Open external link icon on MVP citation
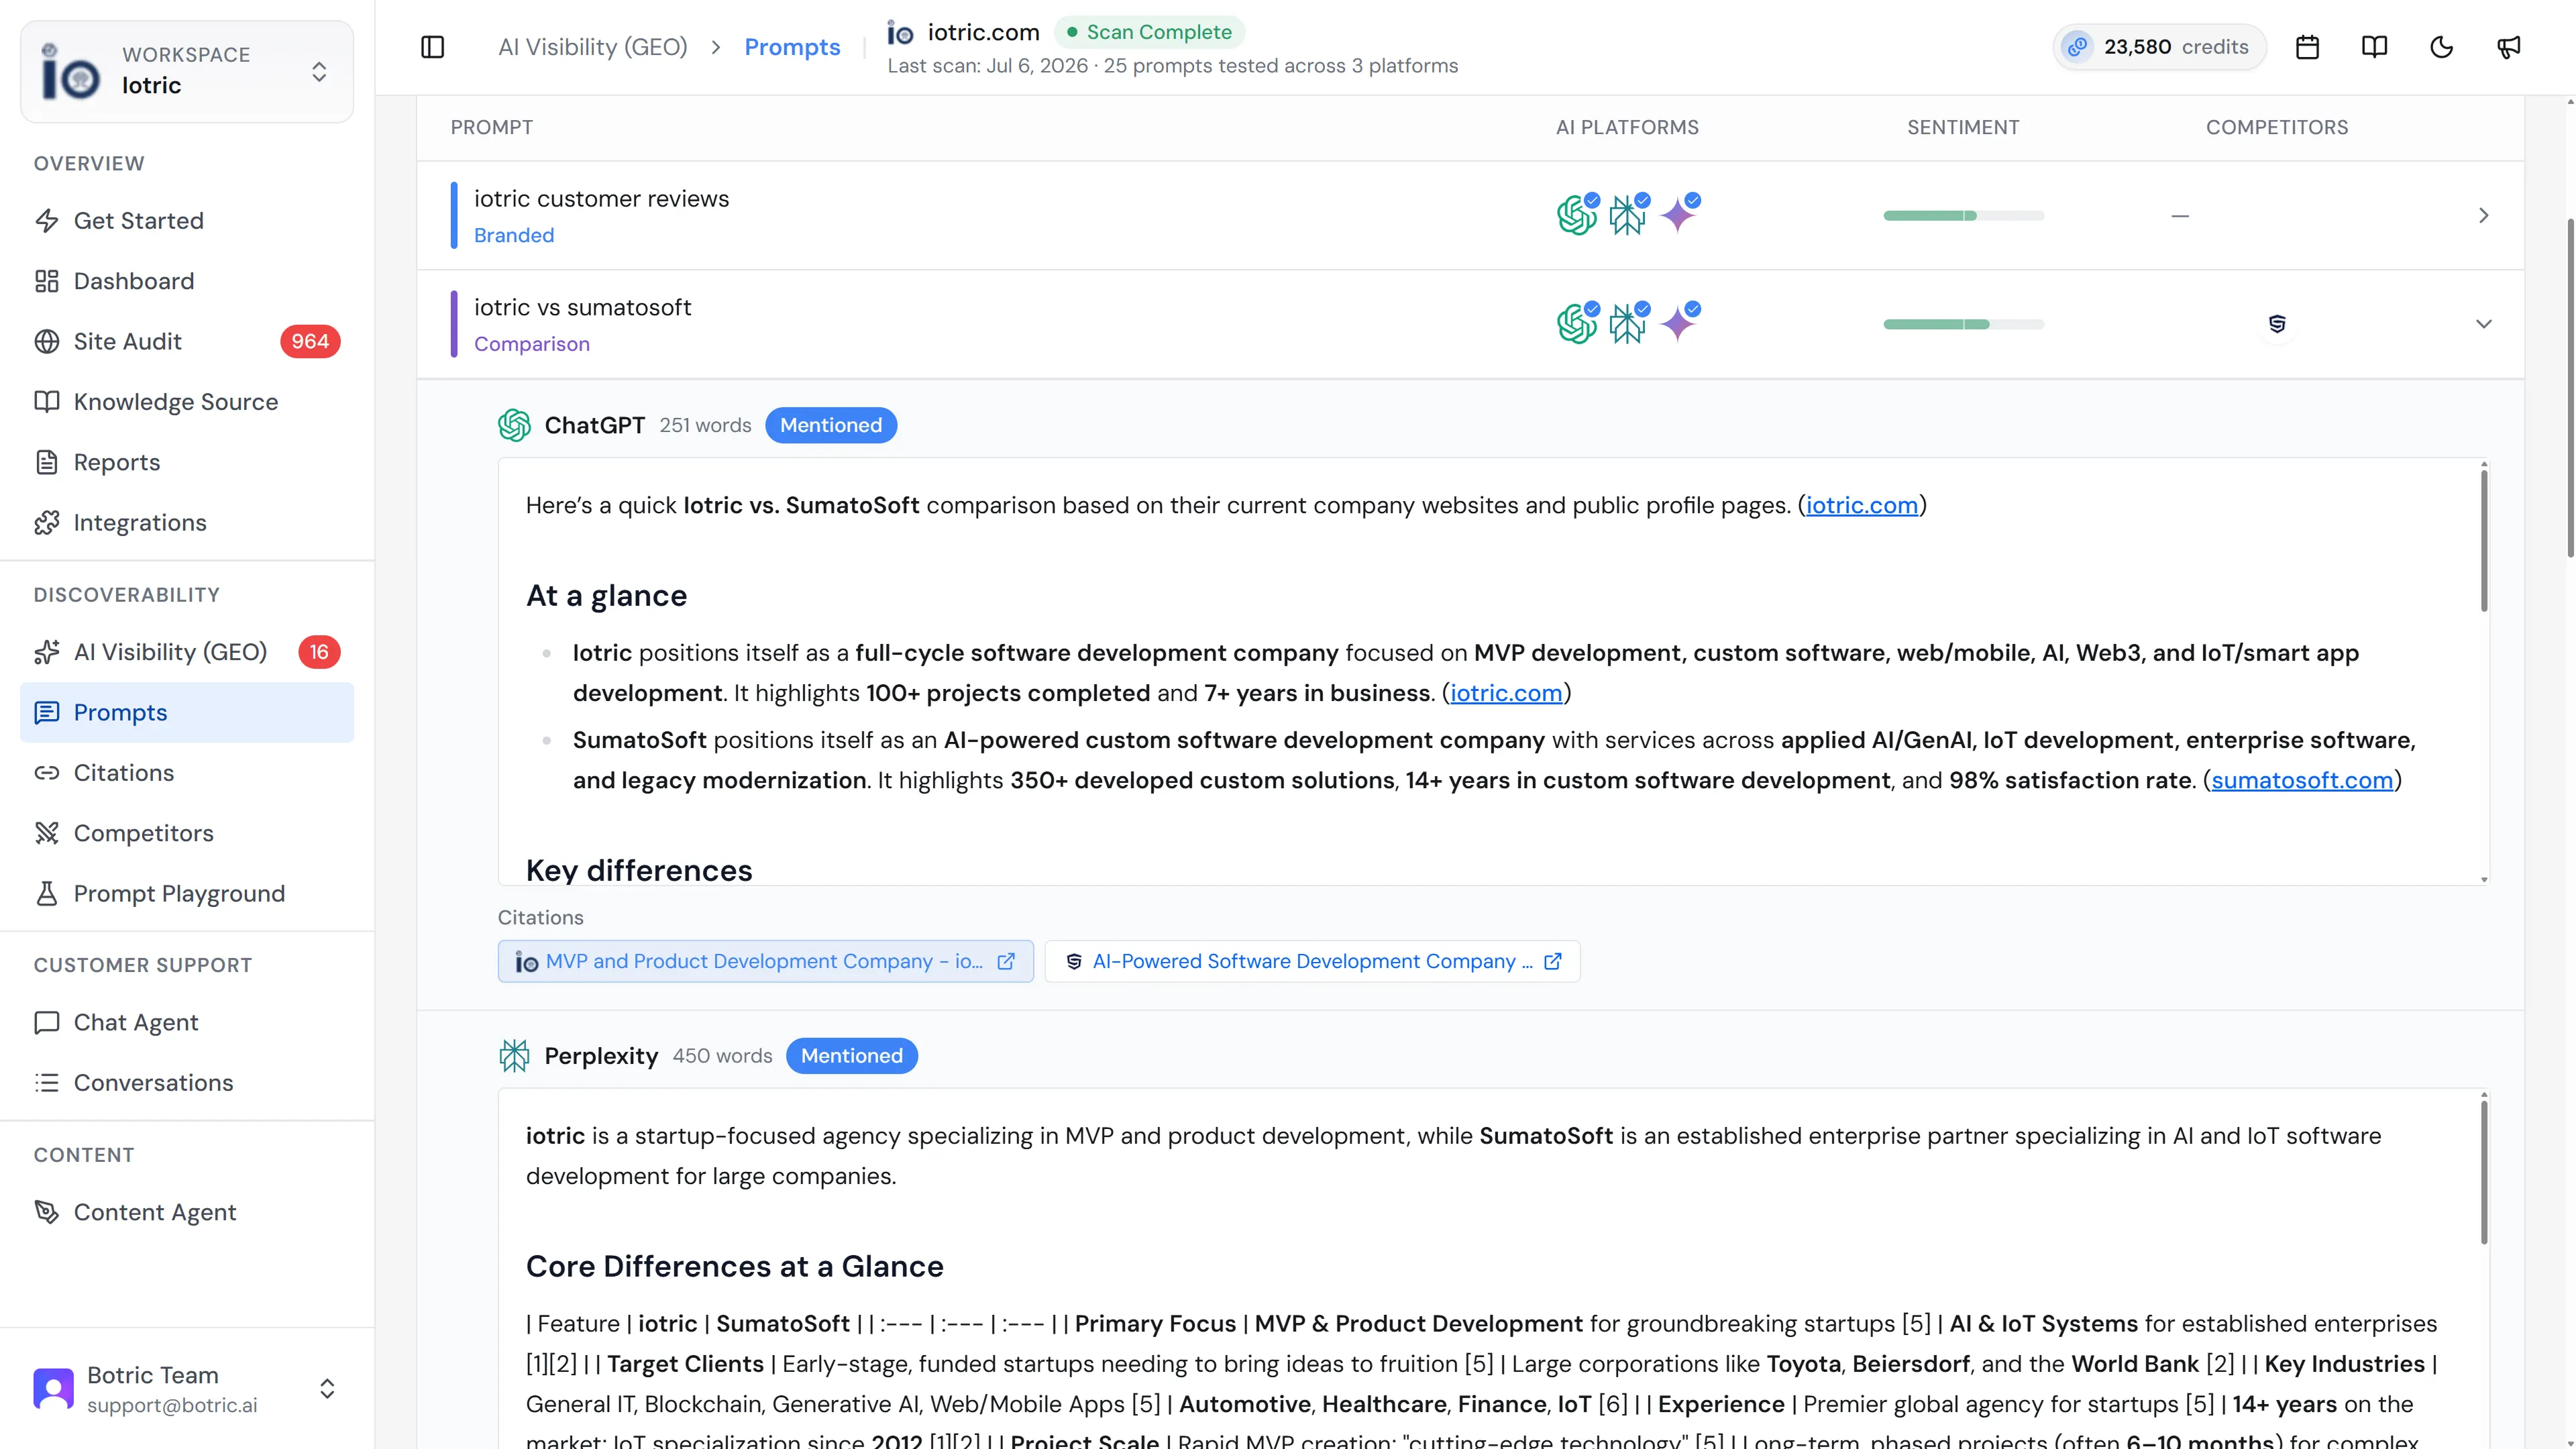This screenshot has width=2576, height=1449. coord(1006,961)
